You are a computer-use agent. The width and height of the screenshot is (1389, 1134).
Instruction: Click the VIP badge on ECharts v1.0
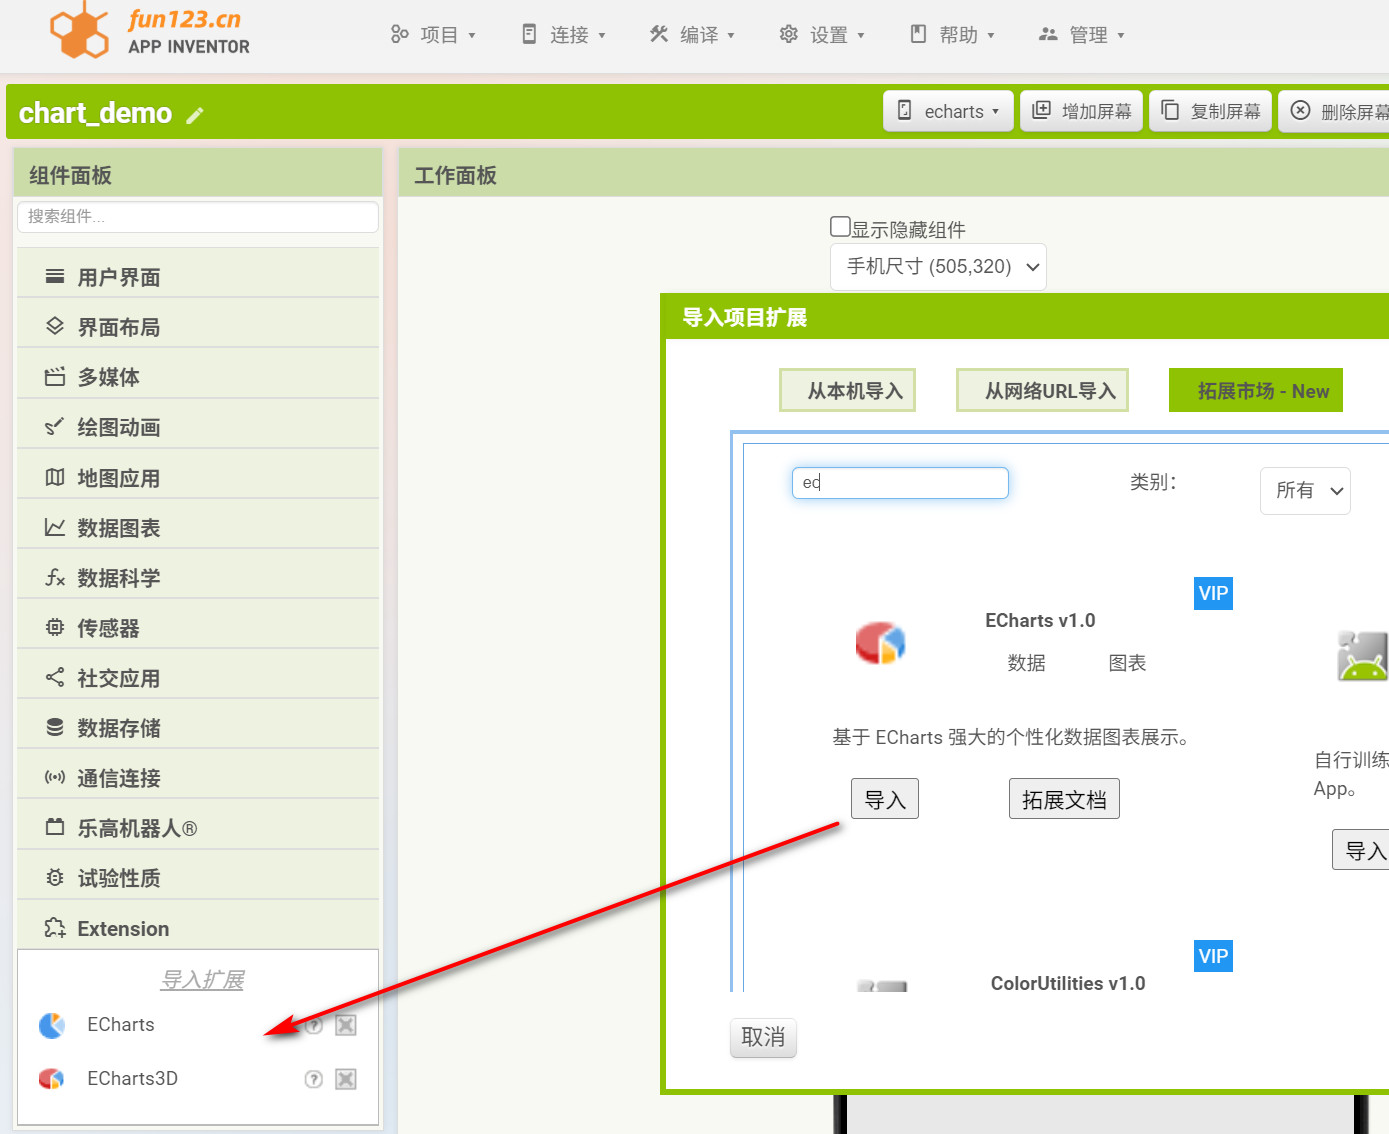click(1213, 593)
